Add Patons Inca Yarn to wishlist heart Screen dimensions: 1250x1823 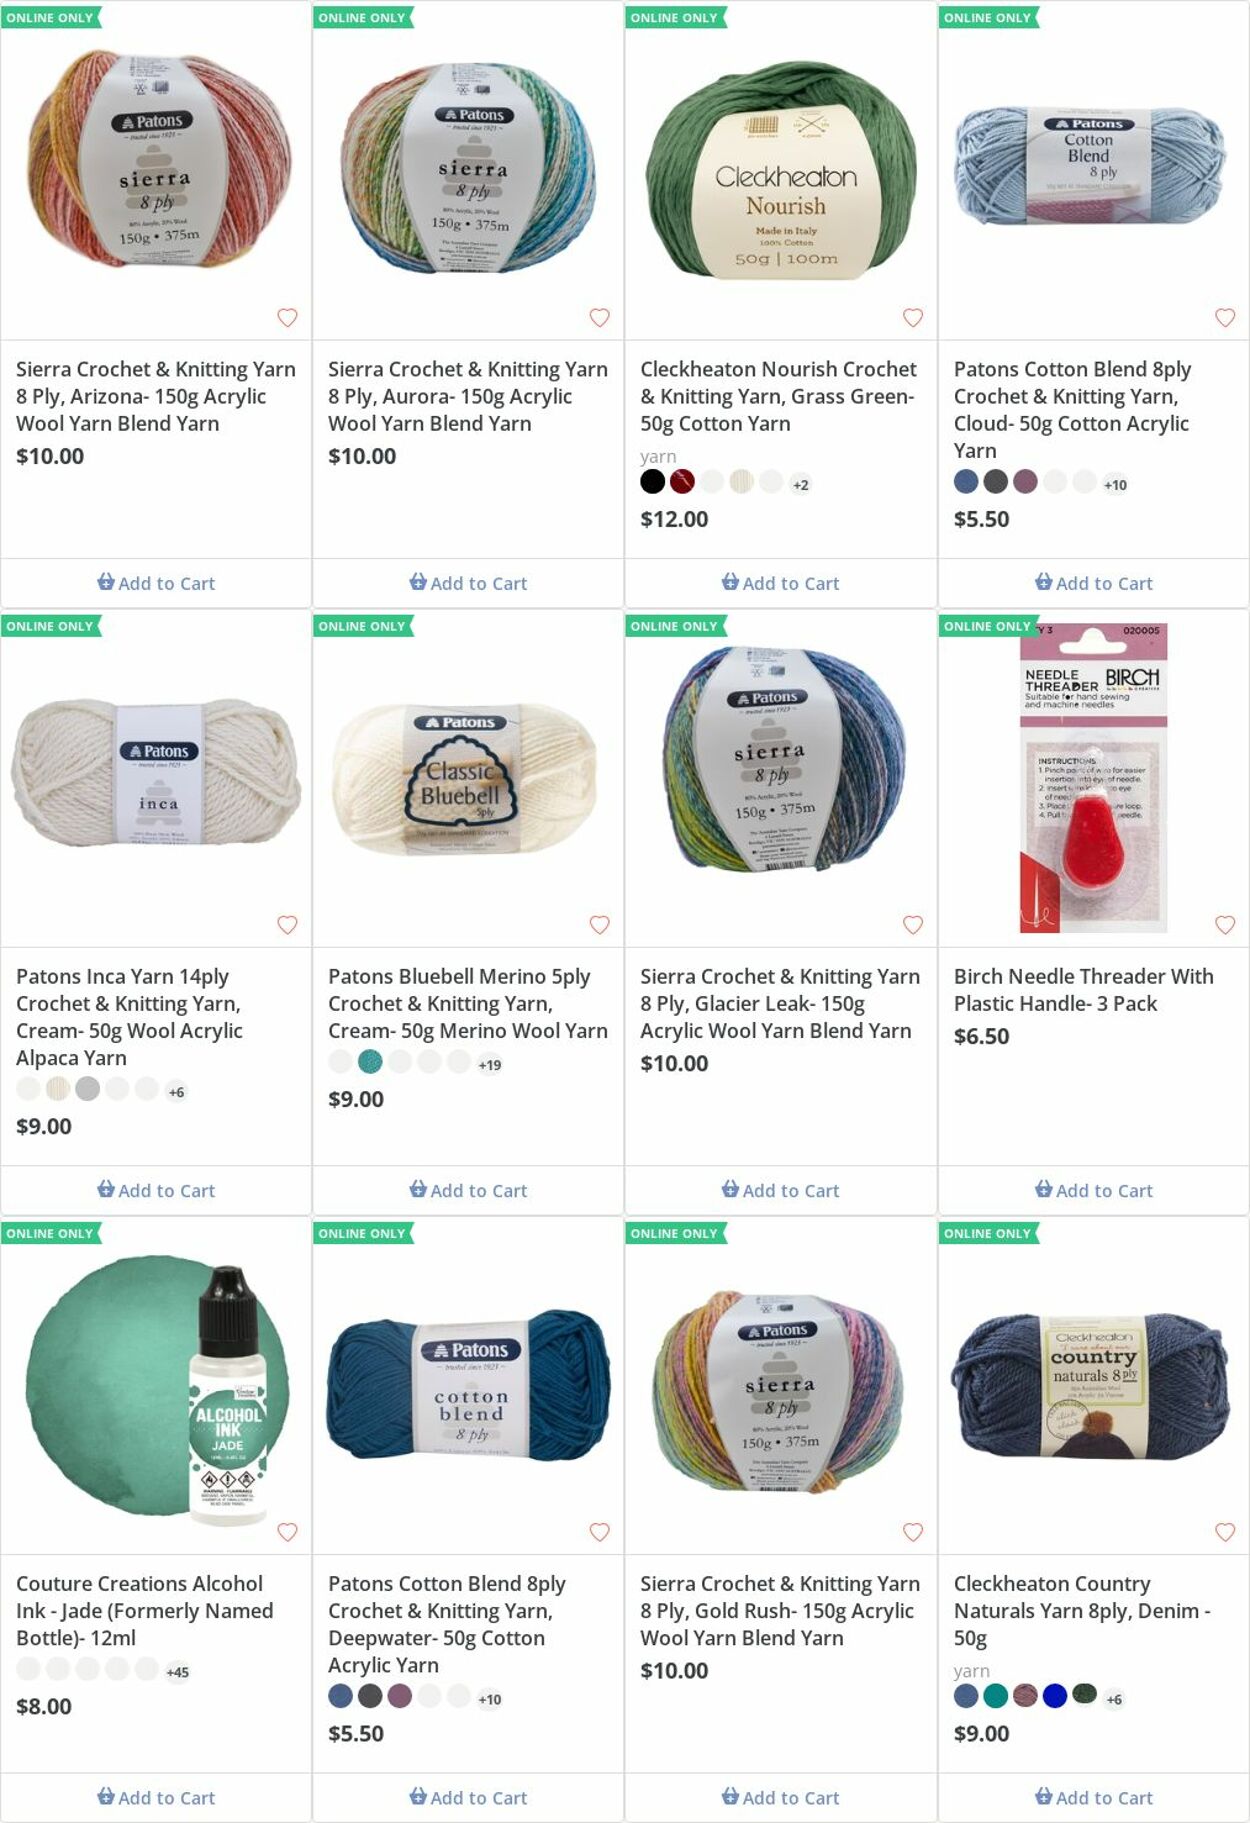pos(287,925)
